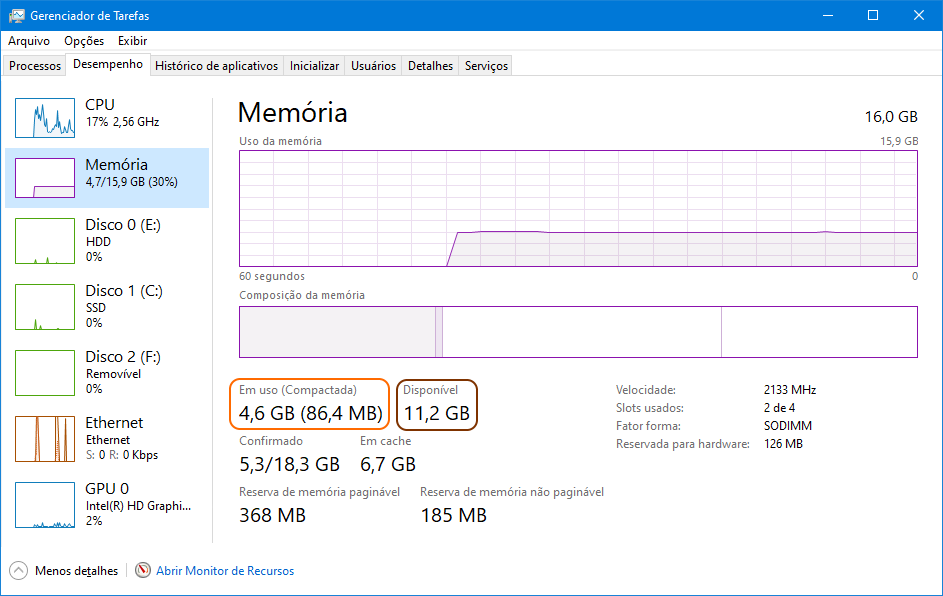Select GPU 0 Intel HD Graphics graph
The image size is (943, 596).
[45, 505]
